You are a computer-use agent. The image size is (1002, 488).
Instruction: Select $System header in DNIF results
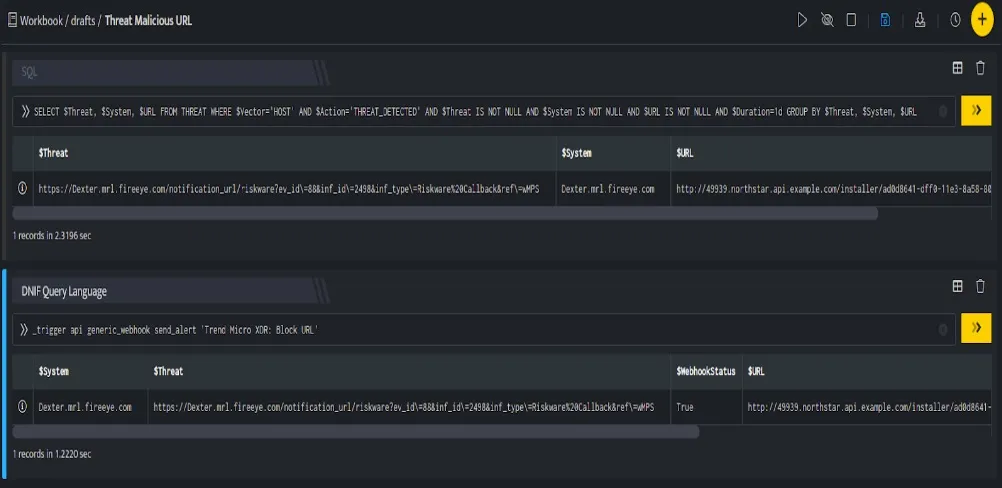tap(54, 371)
